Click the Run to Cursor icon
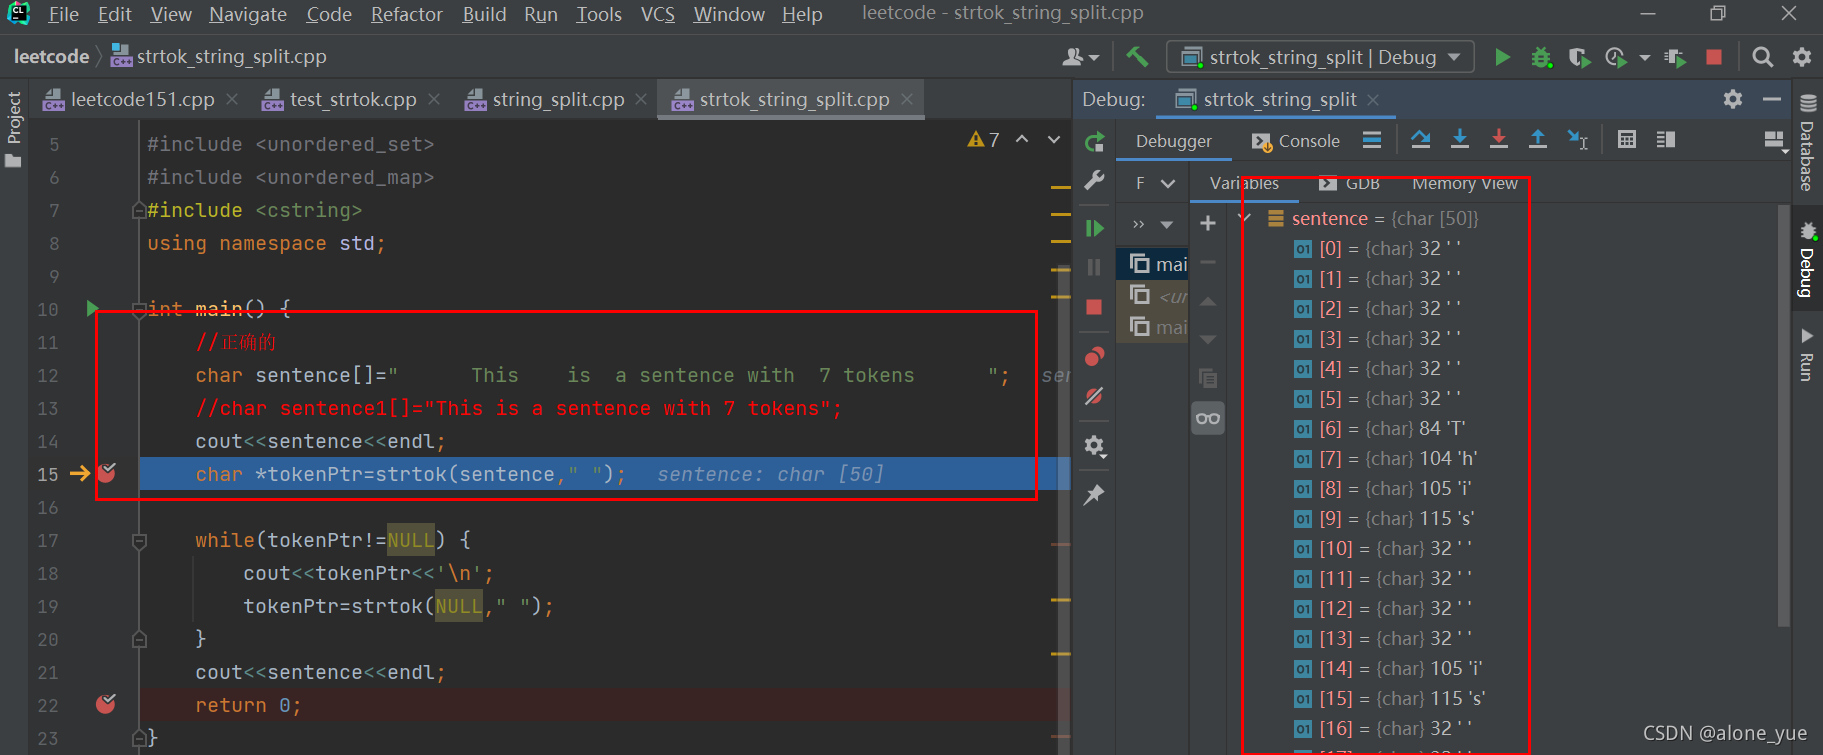 pyautogui.click(x=1578, y=140)
